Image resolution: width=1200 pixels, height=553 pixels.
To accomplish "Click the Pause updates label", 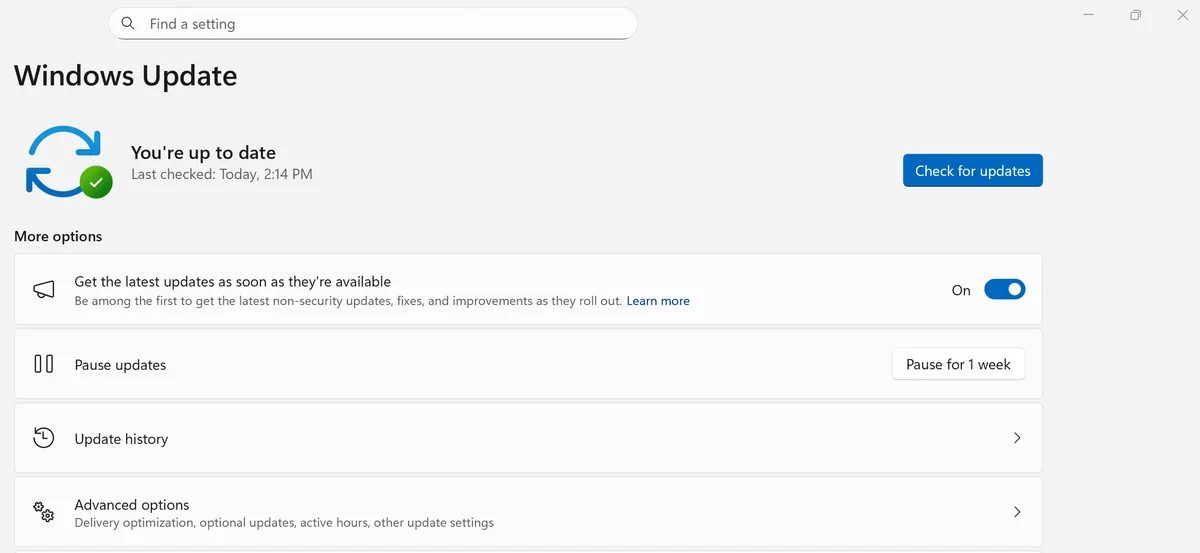I will click(120, 365).
